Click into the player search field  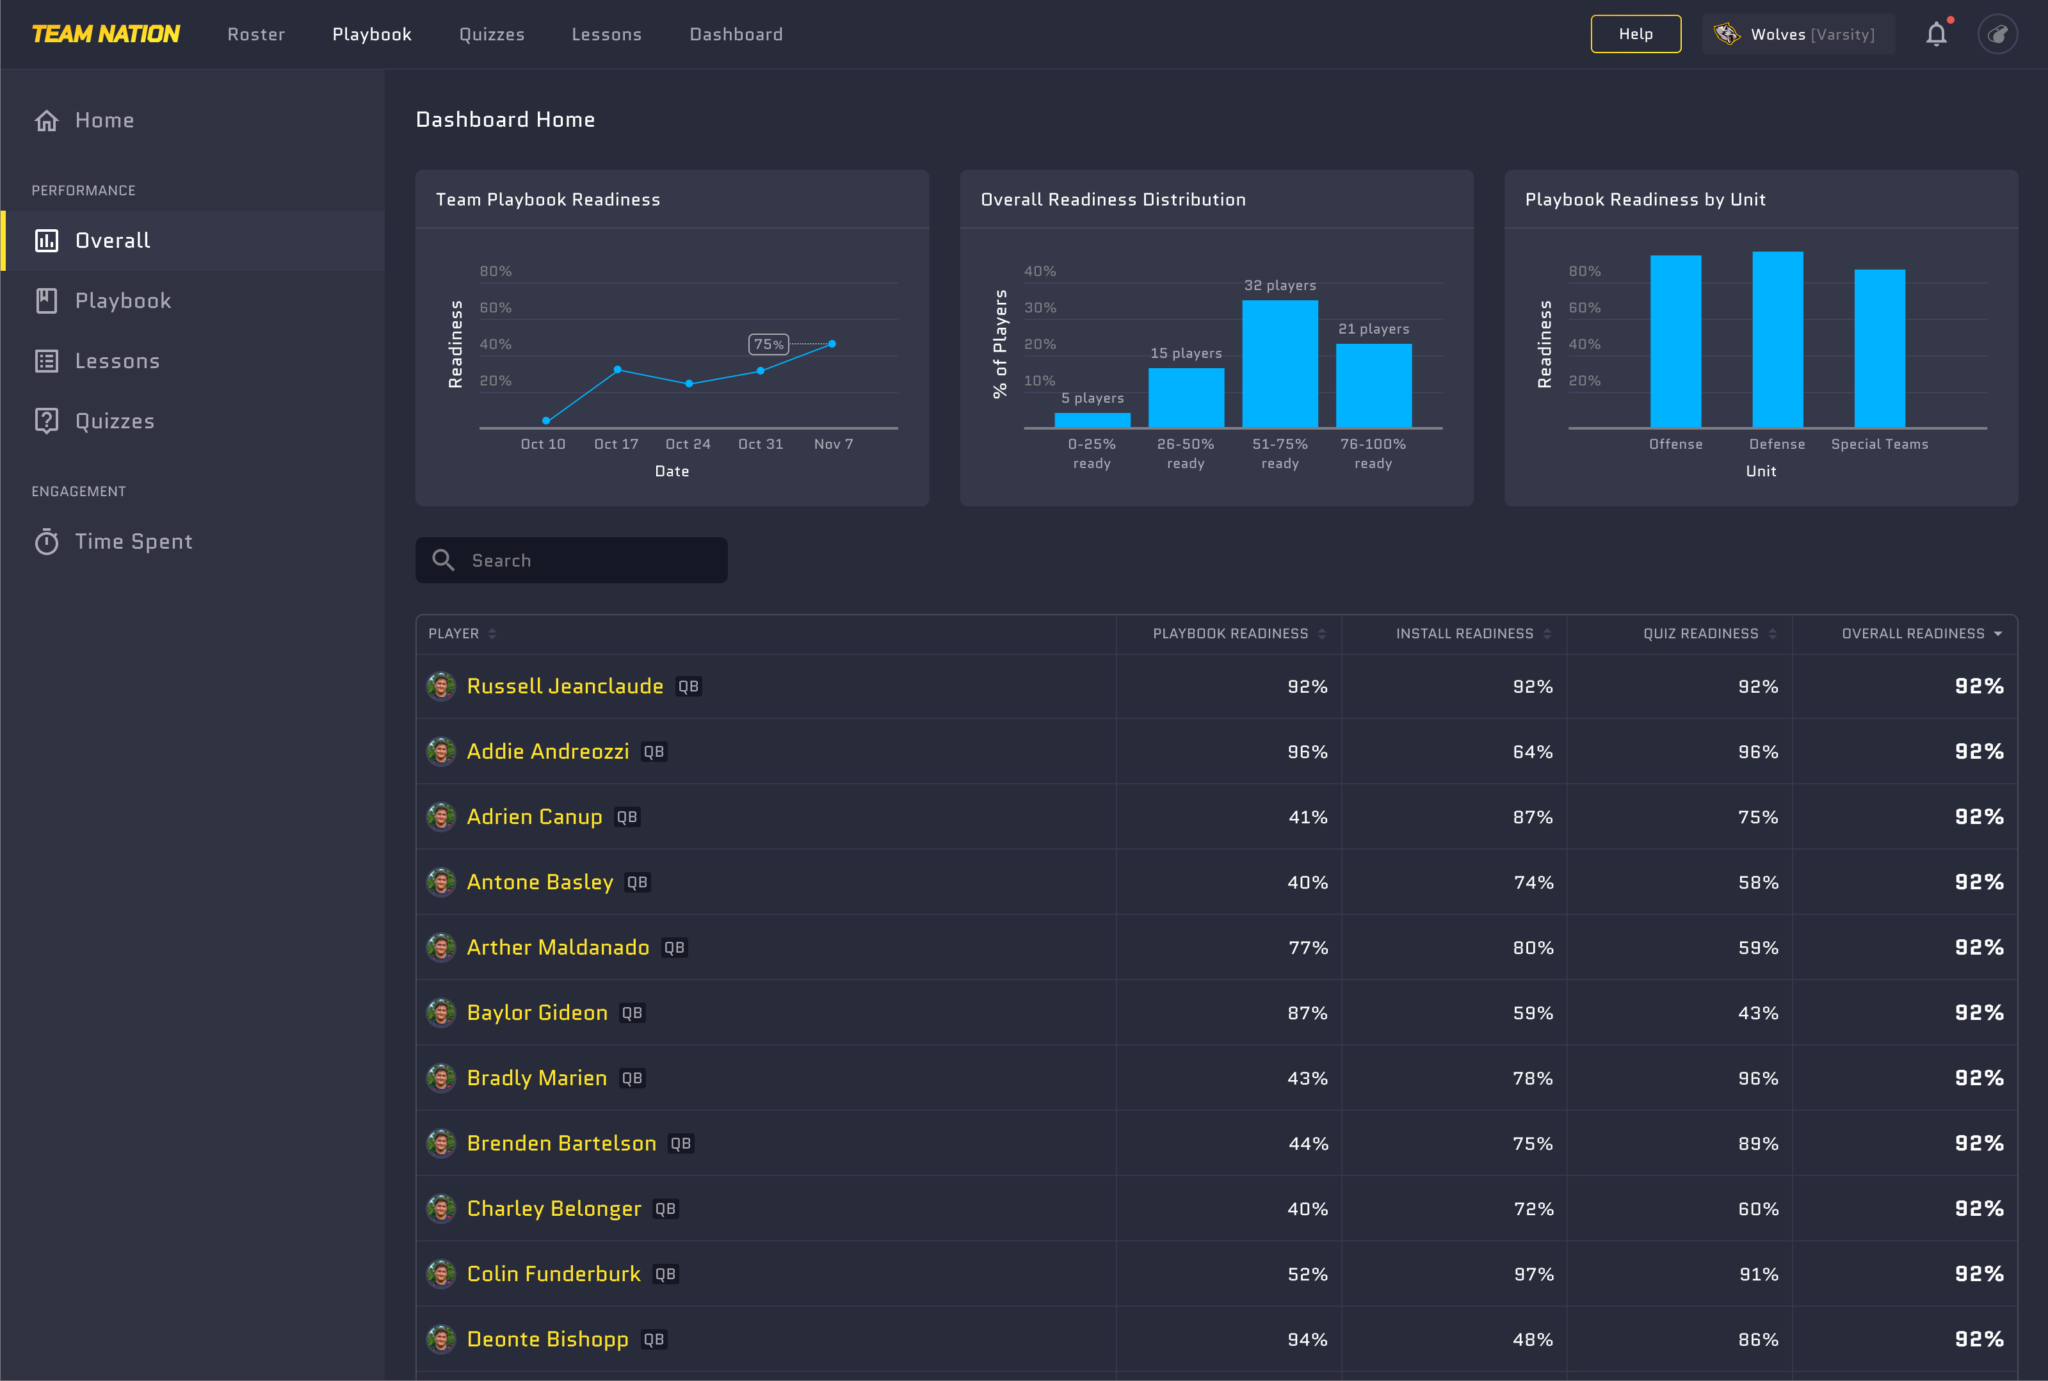(x=571, y=560)
